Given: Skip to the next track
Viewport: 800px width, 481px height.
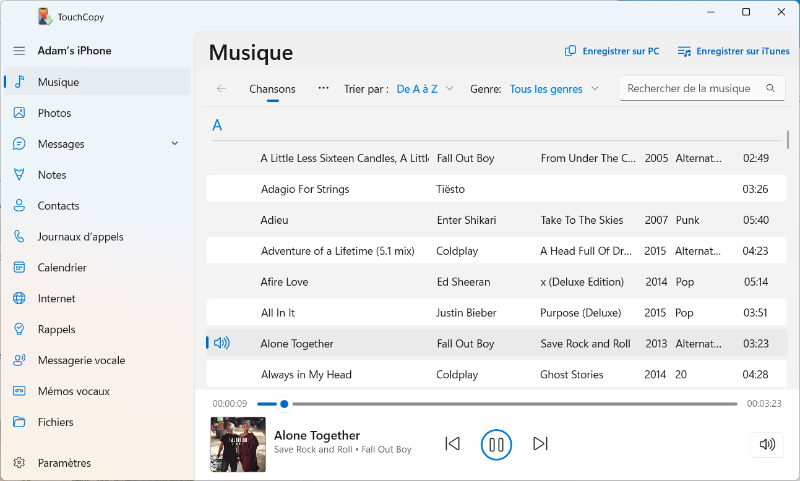Looking at the screenshot, I should pos(540,444).
